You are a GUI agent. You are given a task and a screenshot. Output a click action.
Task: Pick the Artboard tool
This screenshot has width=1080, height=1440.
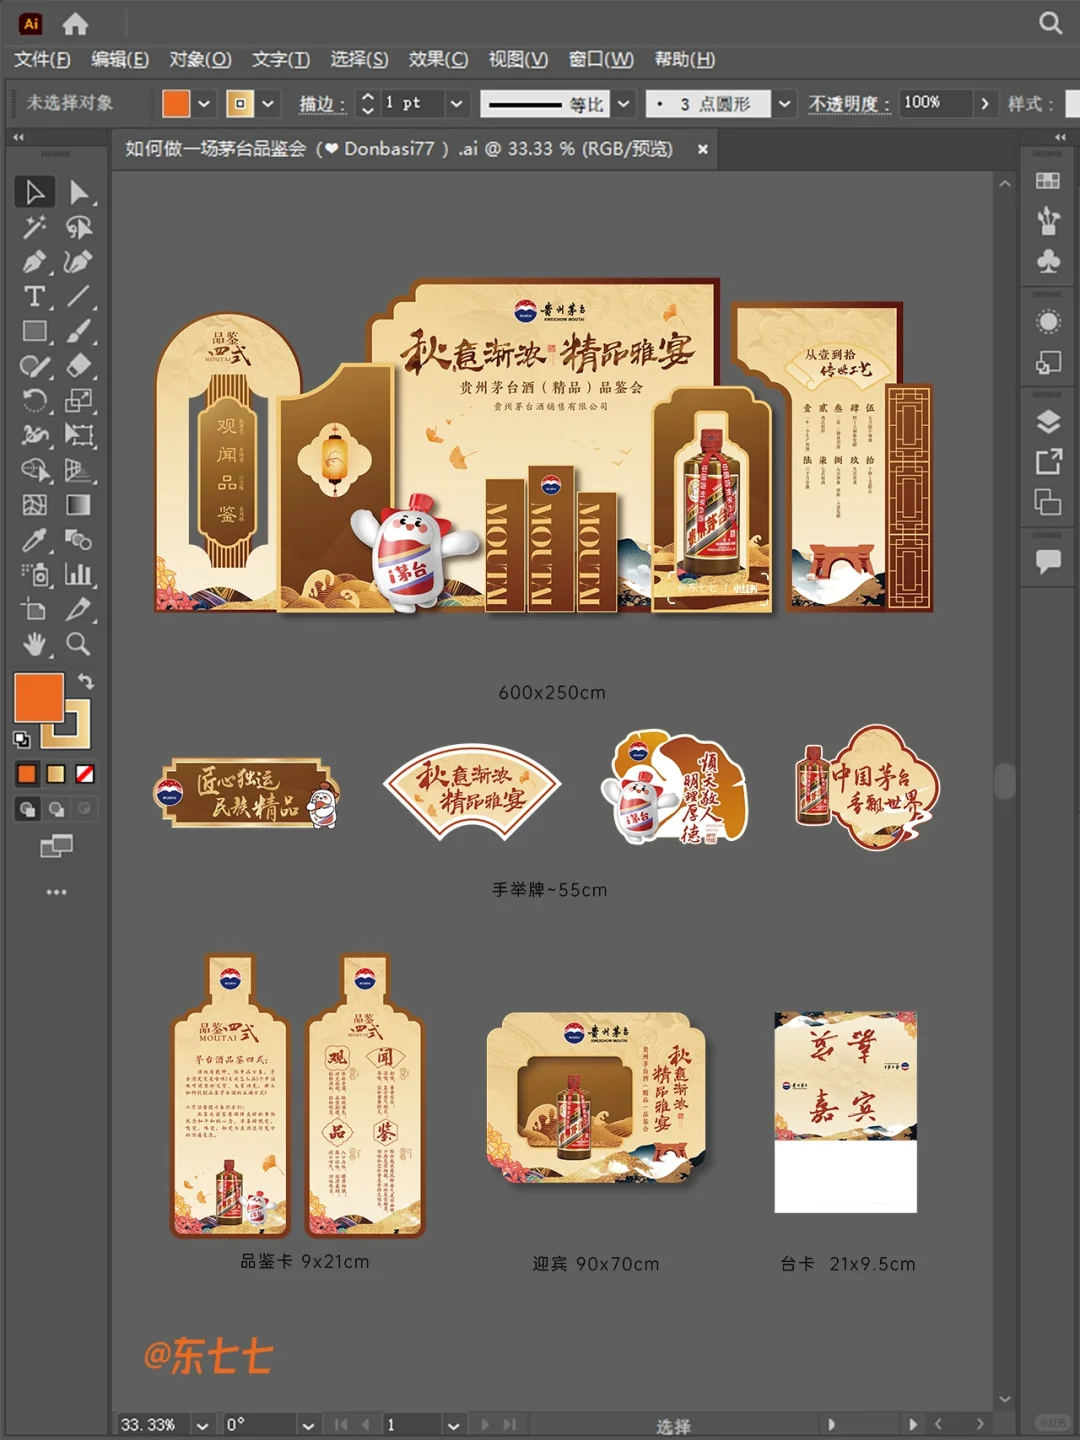click(x=34, y=609)
